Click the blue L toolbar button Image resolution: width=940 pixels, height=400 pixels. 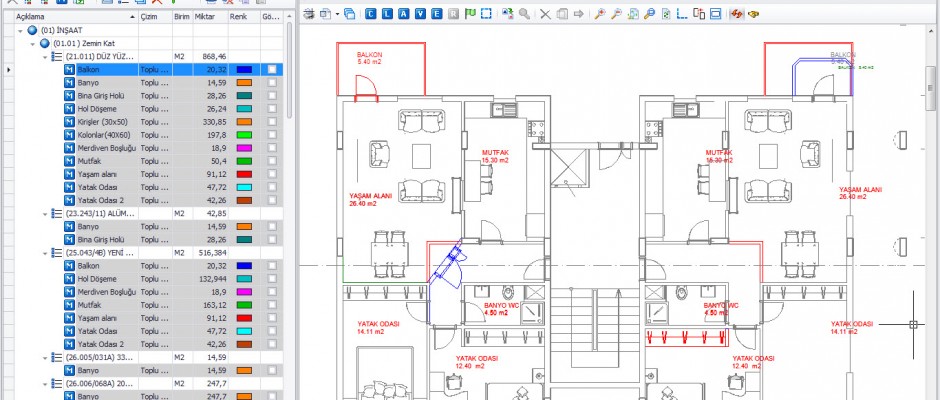click(388, 14)
